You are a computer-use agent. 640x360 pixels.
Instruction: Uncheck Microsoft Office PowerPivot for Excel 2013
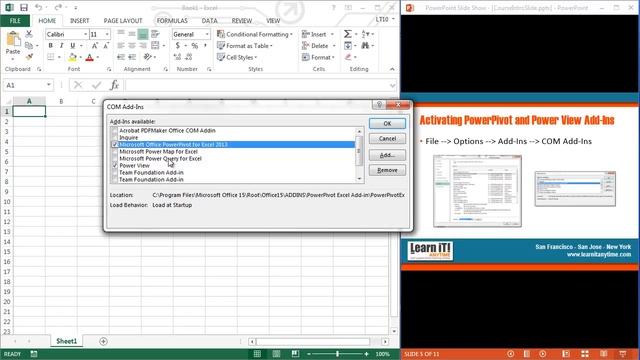[114, 144]
